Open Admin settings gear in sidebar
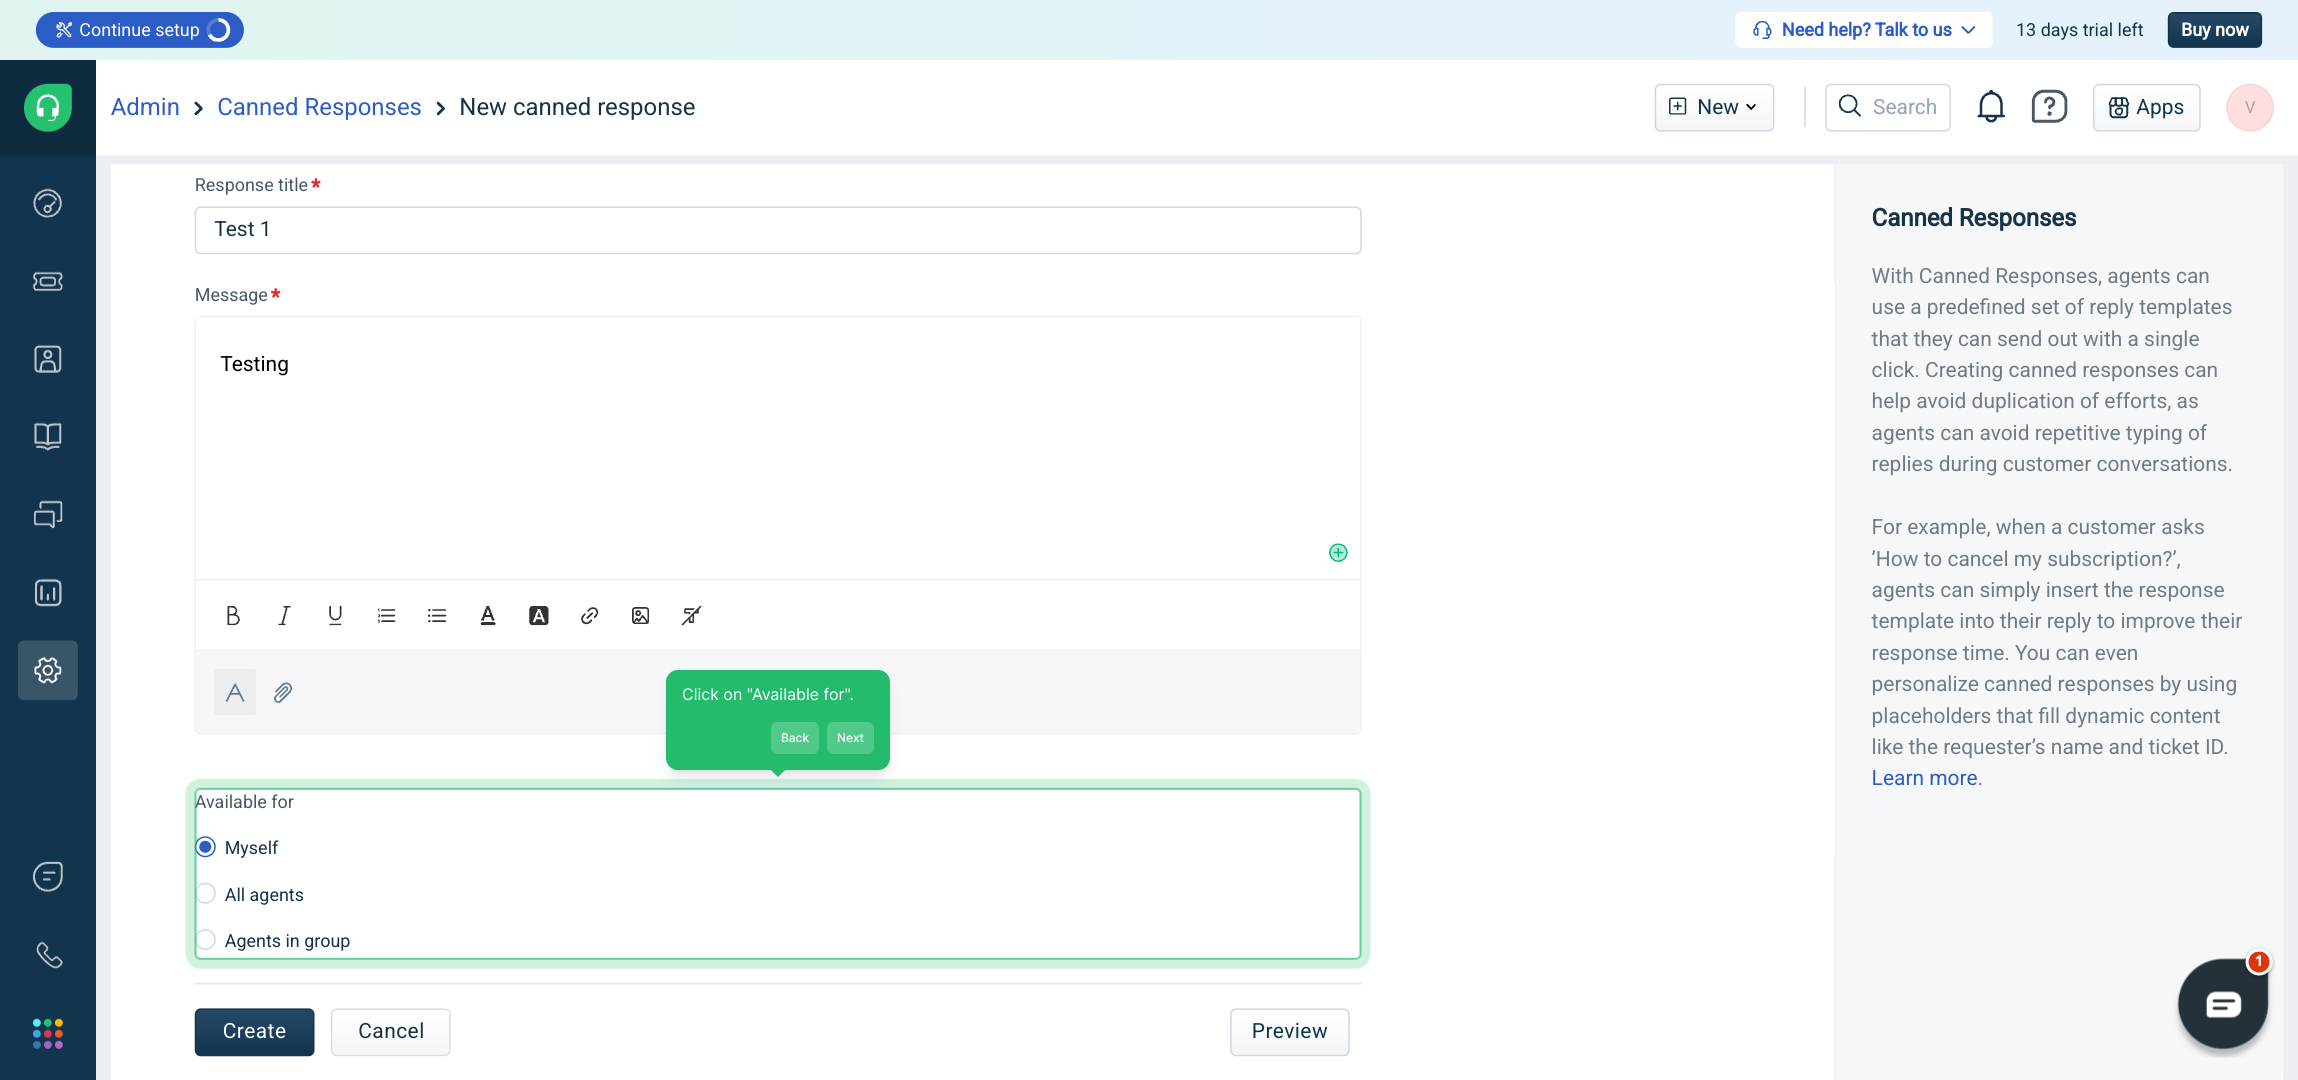The width and height of the screenshot is (2298, 1080). [x=48, y=670]
